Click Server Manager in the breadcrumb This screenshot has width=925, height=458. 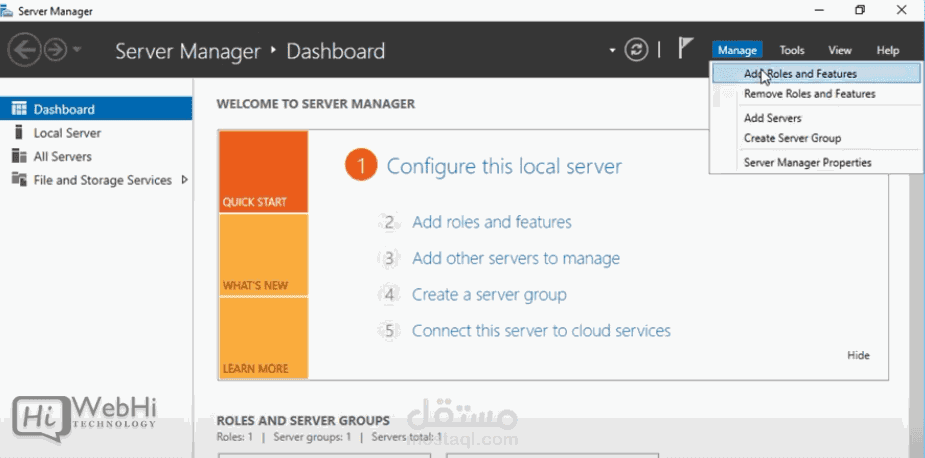(x=188, y=51)
